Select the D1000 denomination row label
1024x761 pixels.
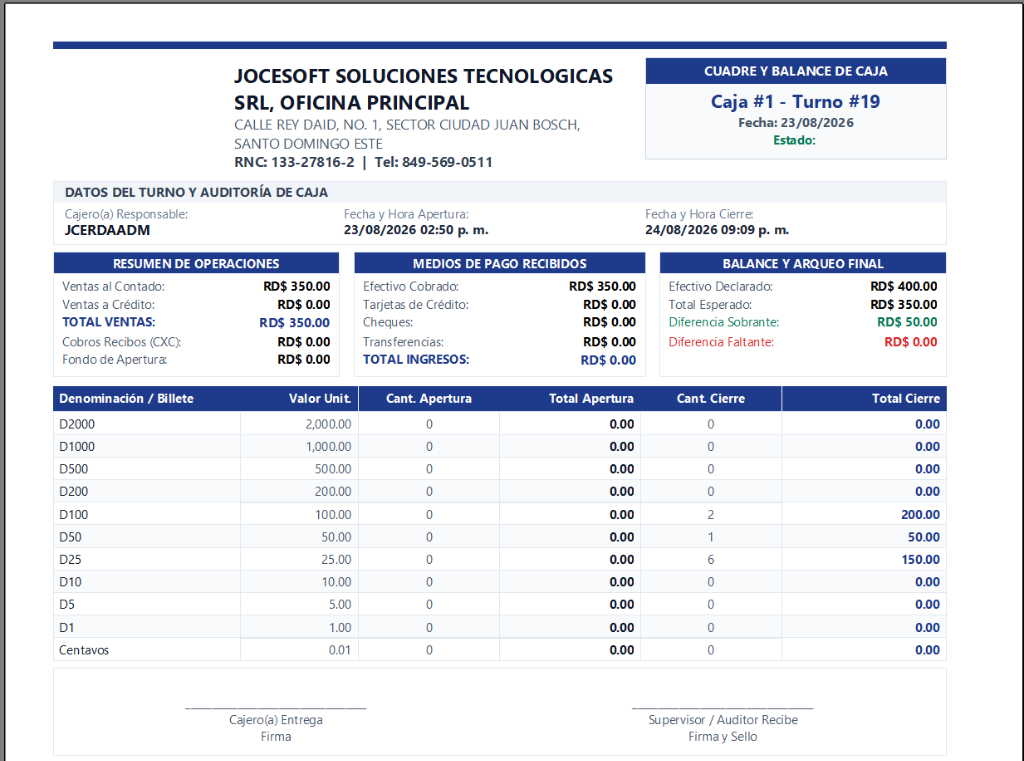(77, 447)
